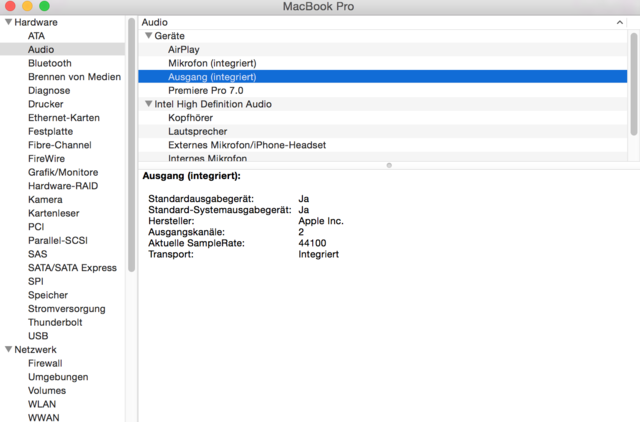Viewport: 640px width, 422px height.
Task: Click the Standardausgabegerät: label
Action: (x=201, y=199)
